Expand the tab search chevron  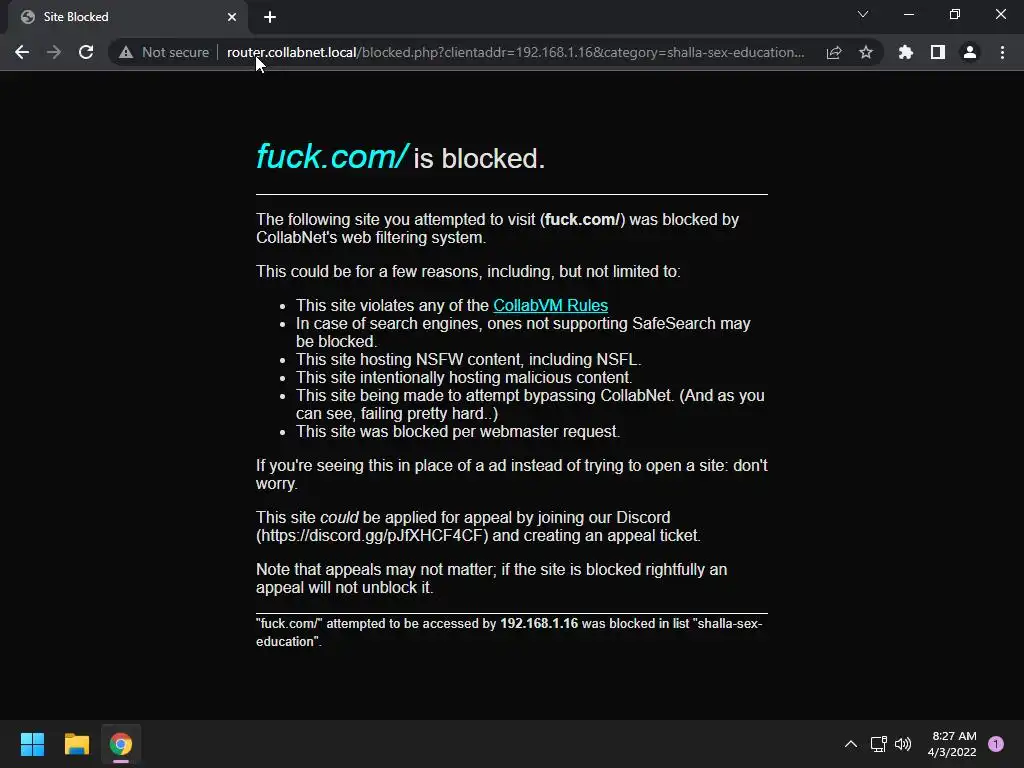pos(863,14)
